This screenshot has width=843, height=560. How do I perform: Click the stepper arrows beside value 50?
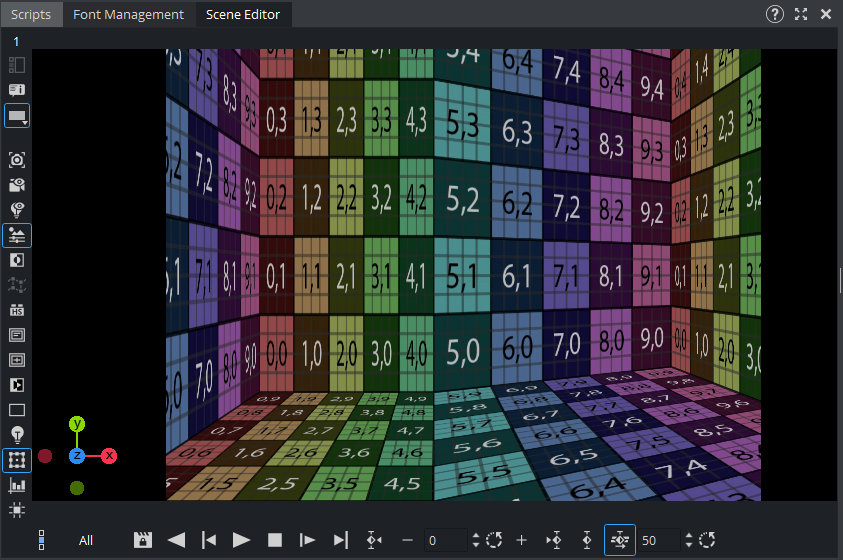tap(688, 540)
